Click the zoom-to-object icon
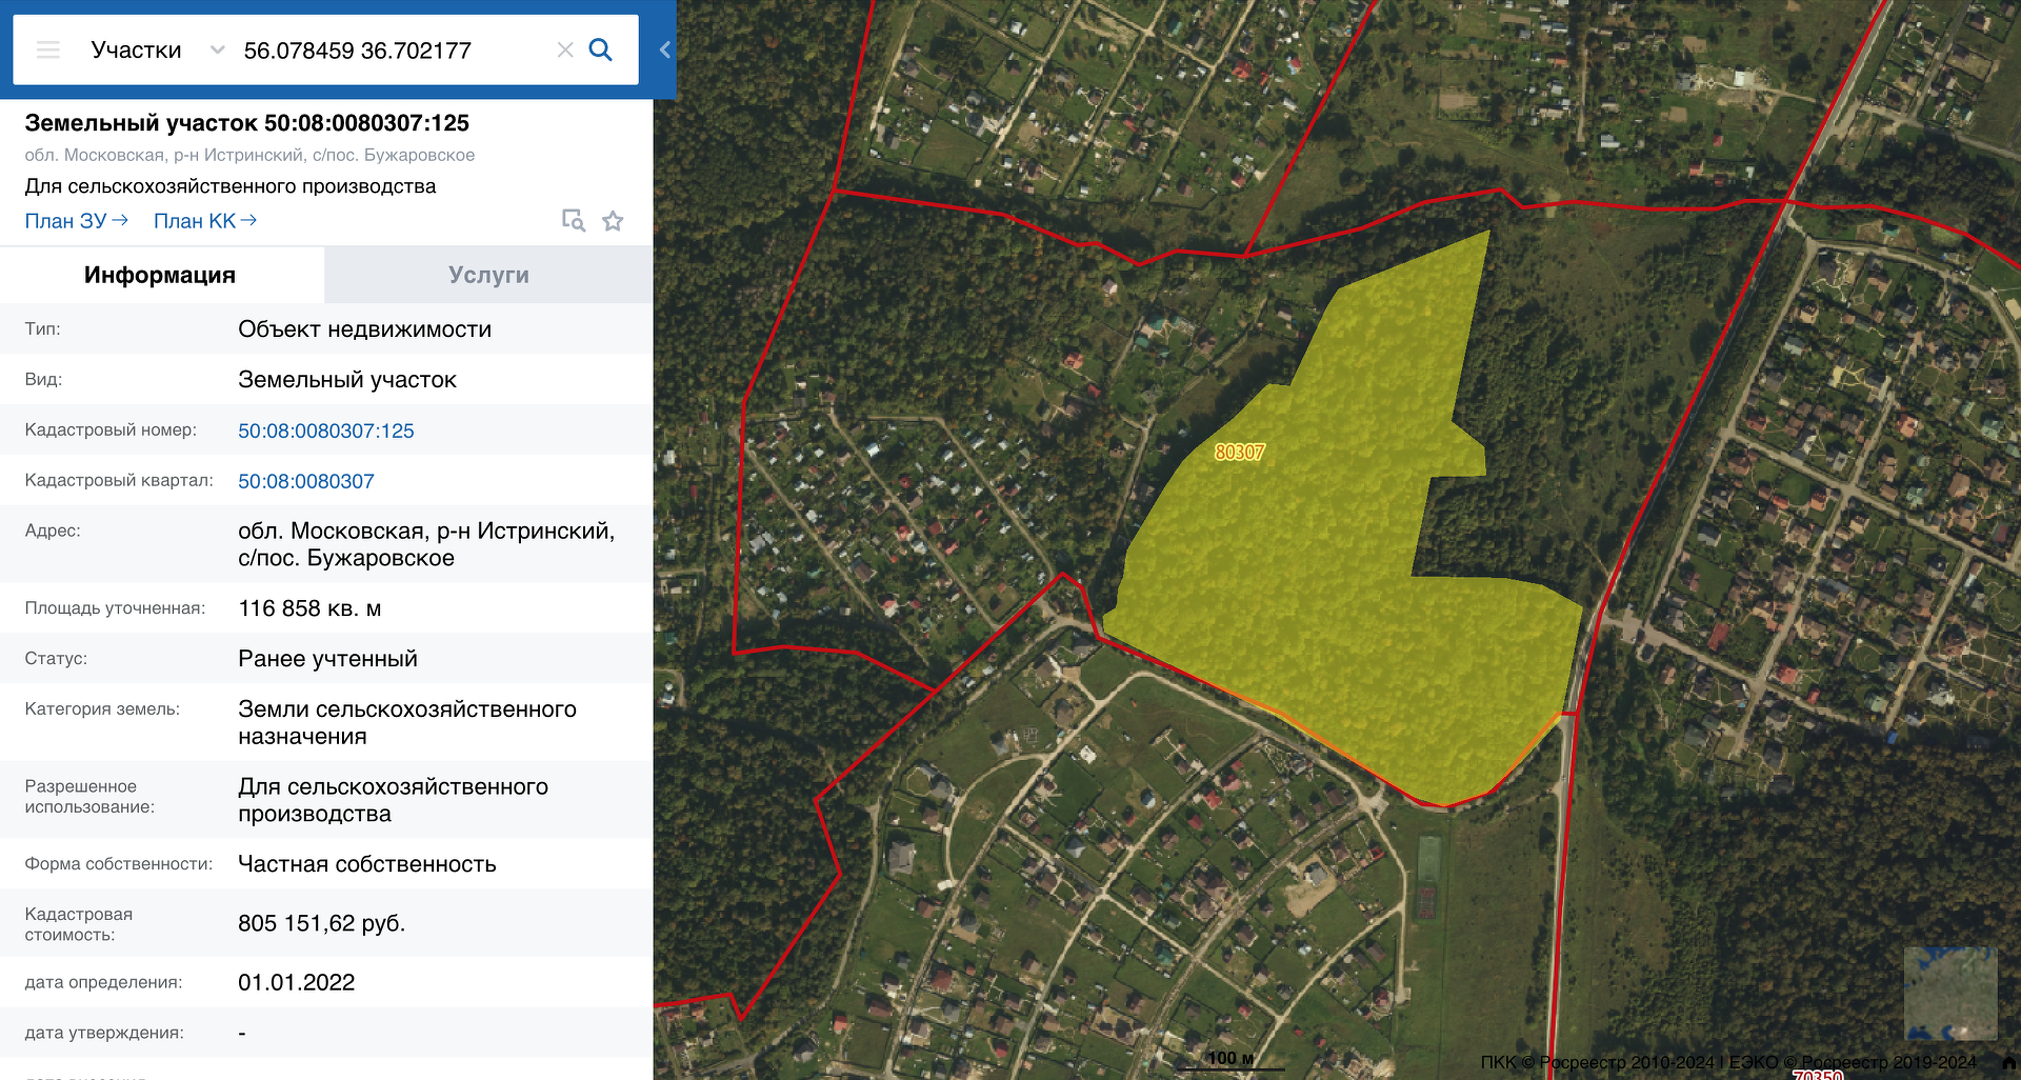The image size is (2021, 1080). click(x=573, y=221)
